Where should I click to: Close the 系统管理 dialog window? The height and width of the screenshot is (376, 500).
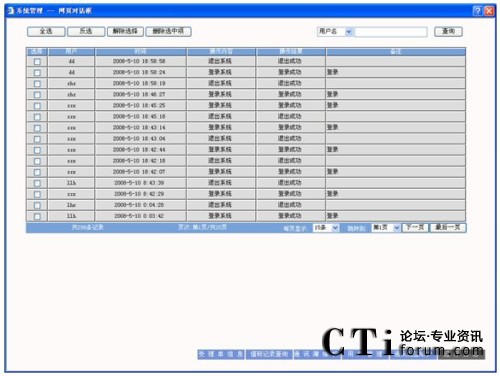(489, 11)
